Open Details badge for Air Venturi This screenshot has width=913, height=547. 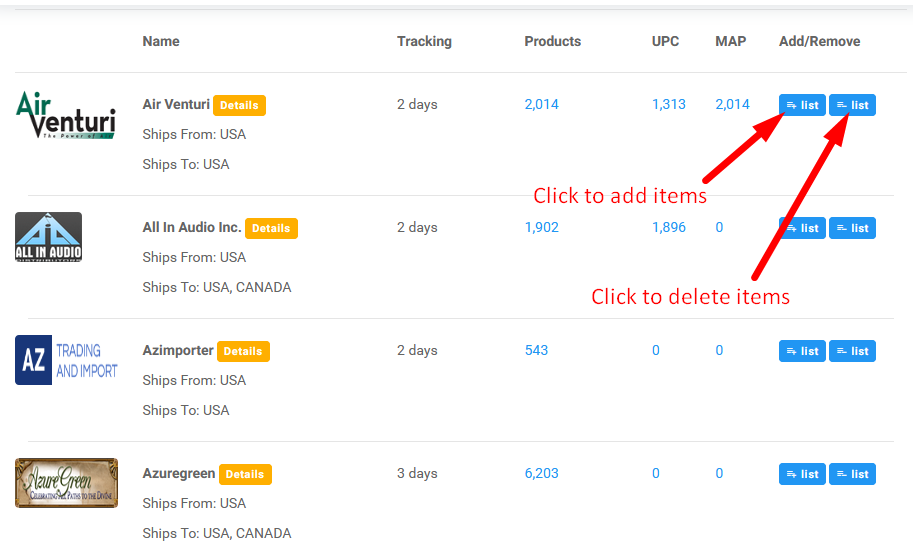tap(239, 105)
